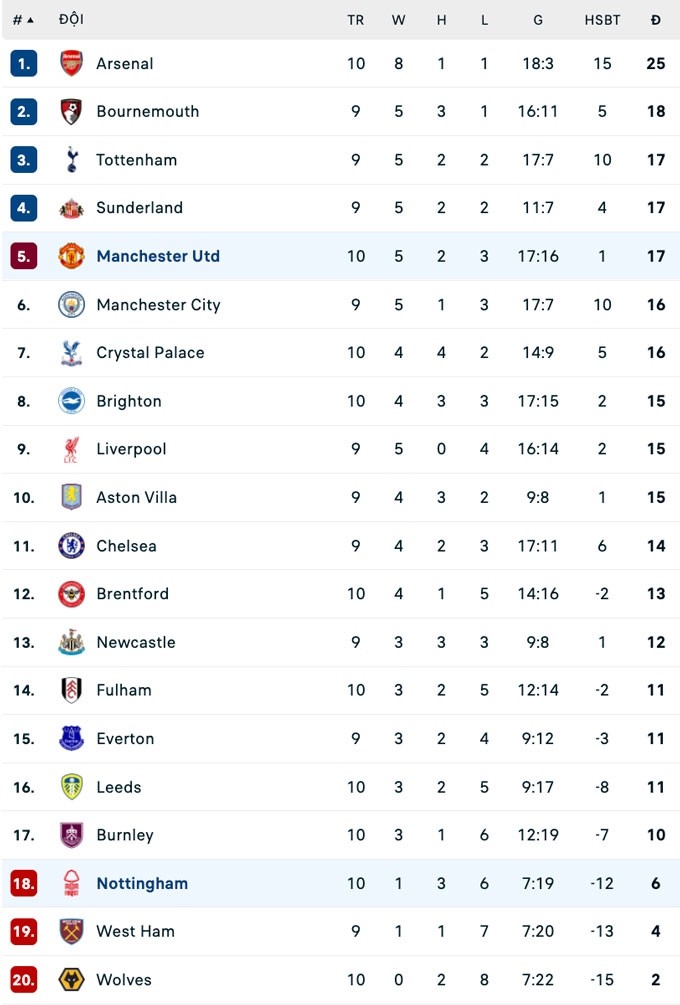Click the Tottenham club crest icon
The width and height of the screenshot is (680, 1005).
click(72, 159)
